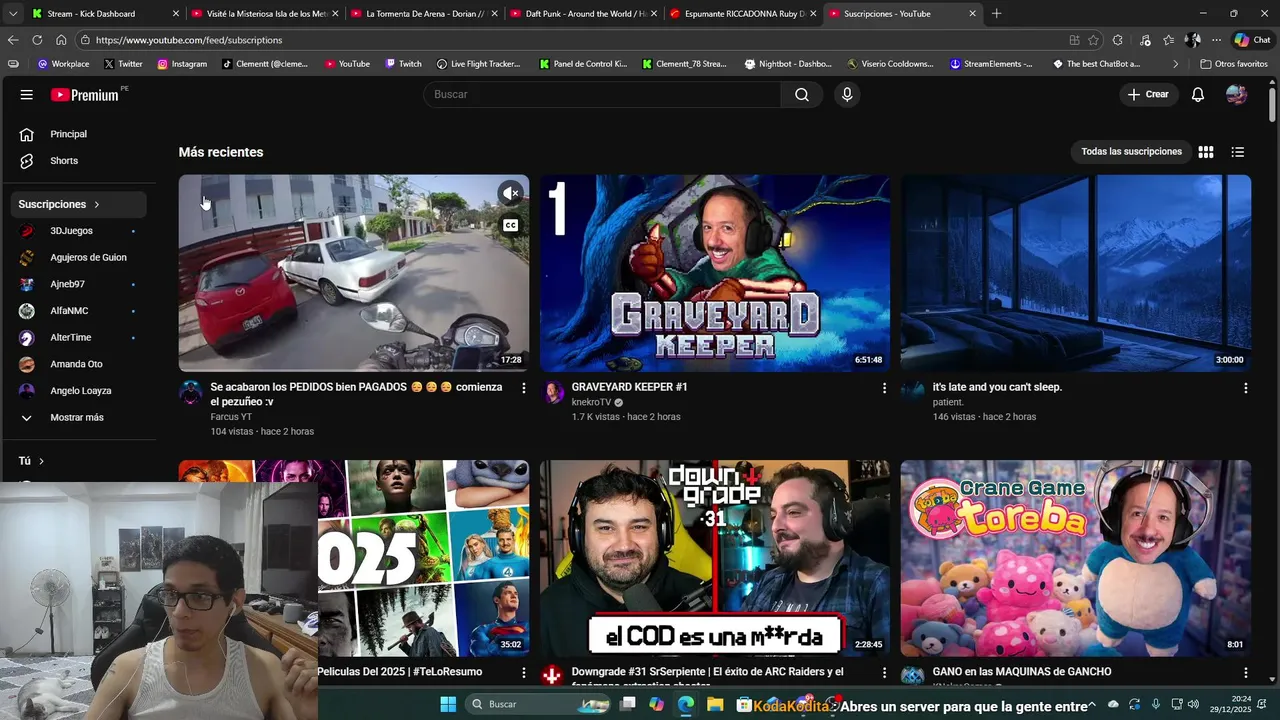Open the snowy bedroom window thumbnail
This screenshot has width=1280, height=720.
click(x=1076, y=273)
